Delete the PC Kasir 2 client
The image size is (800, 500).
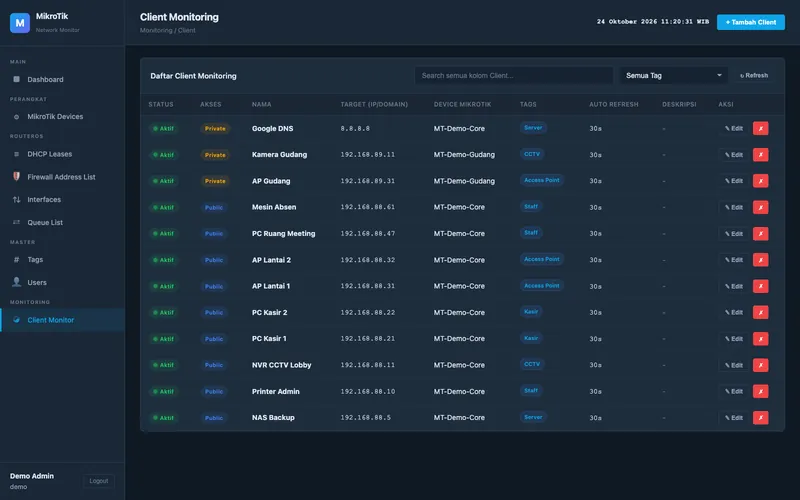click(x=760, y=312)
